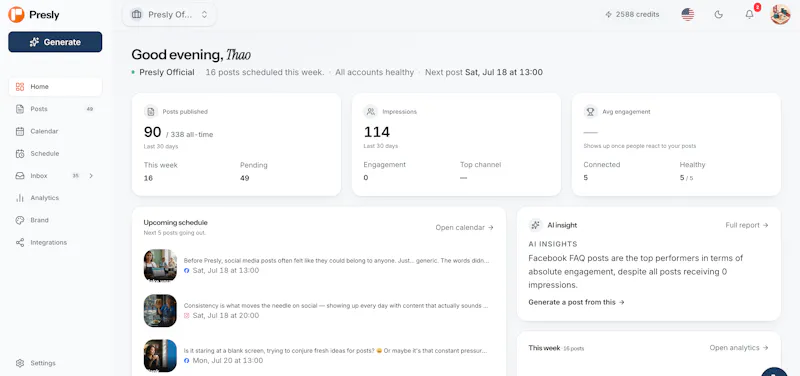Click the Posts published document icon
800x376 pixels.
[151, 111]
